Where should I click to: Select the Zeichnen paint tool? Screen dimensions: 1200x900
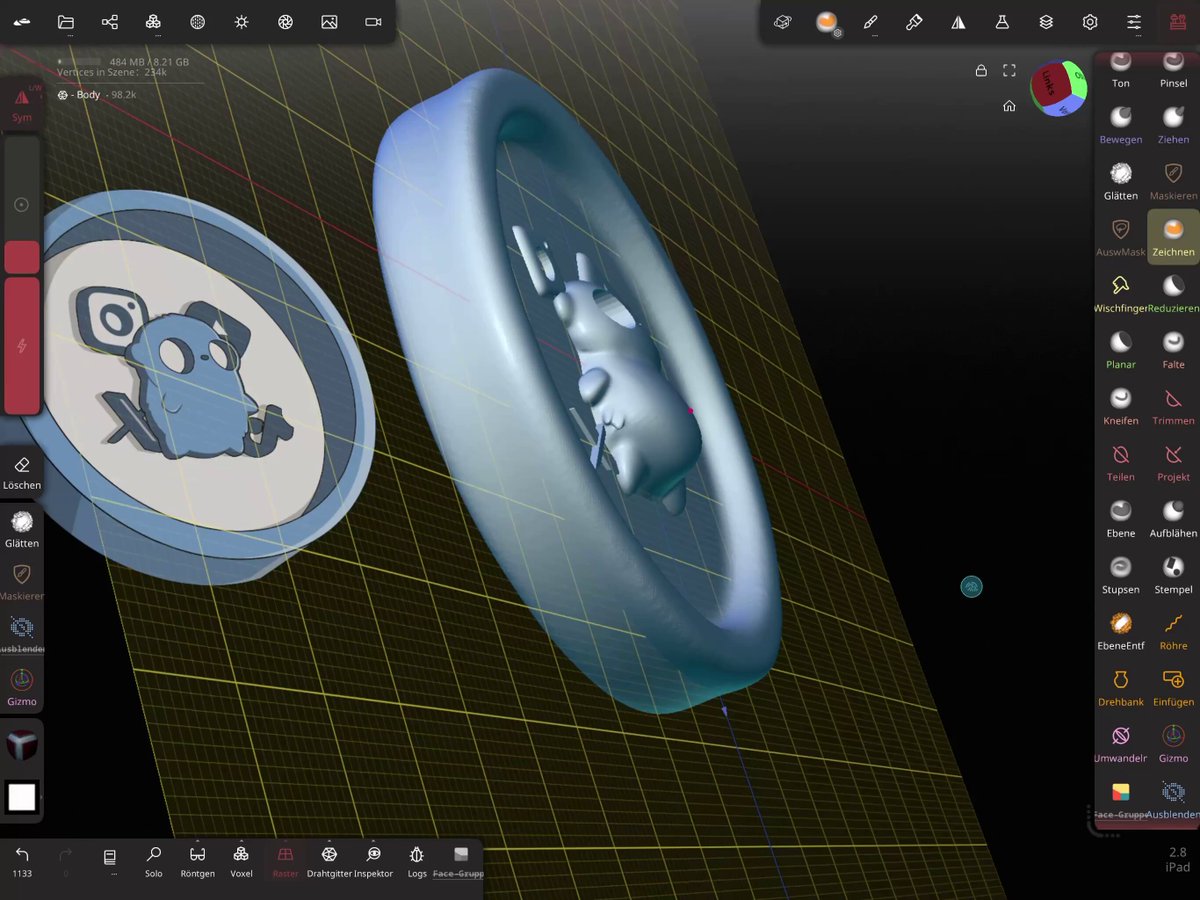pos(1173,237)
